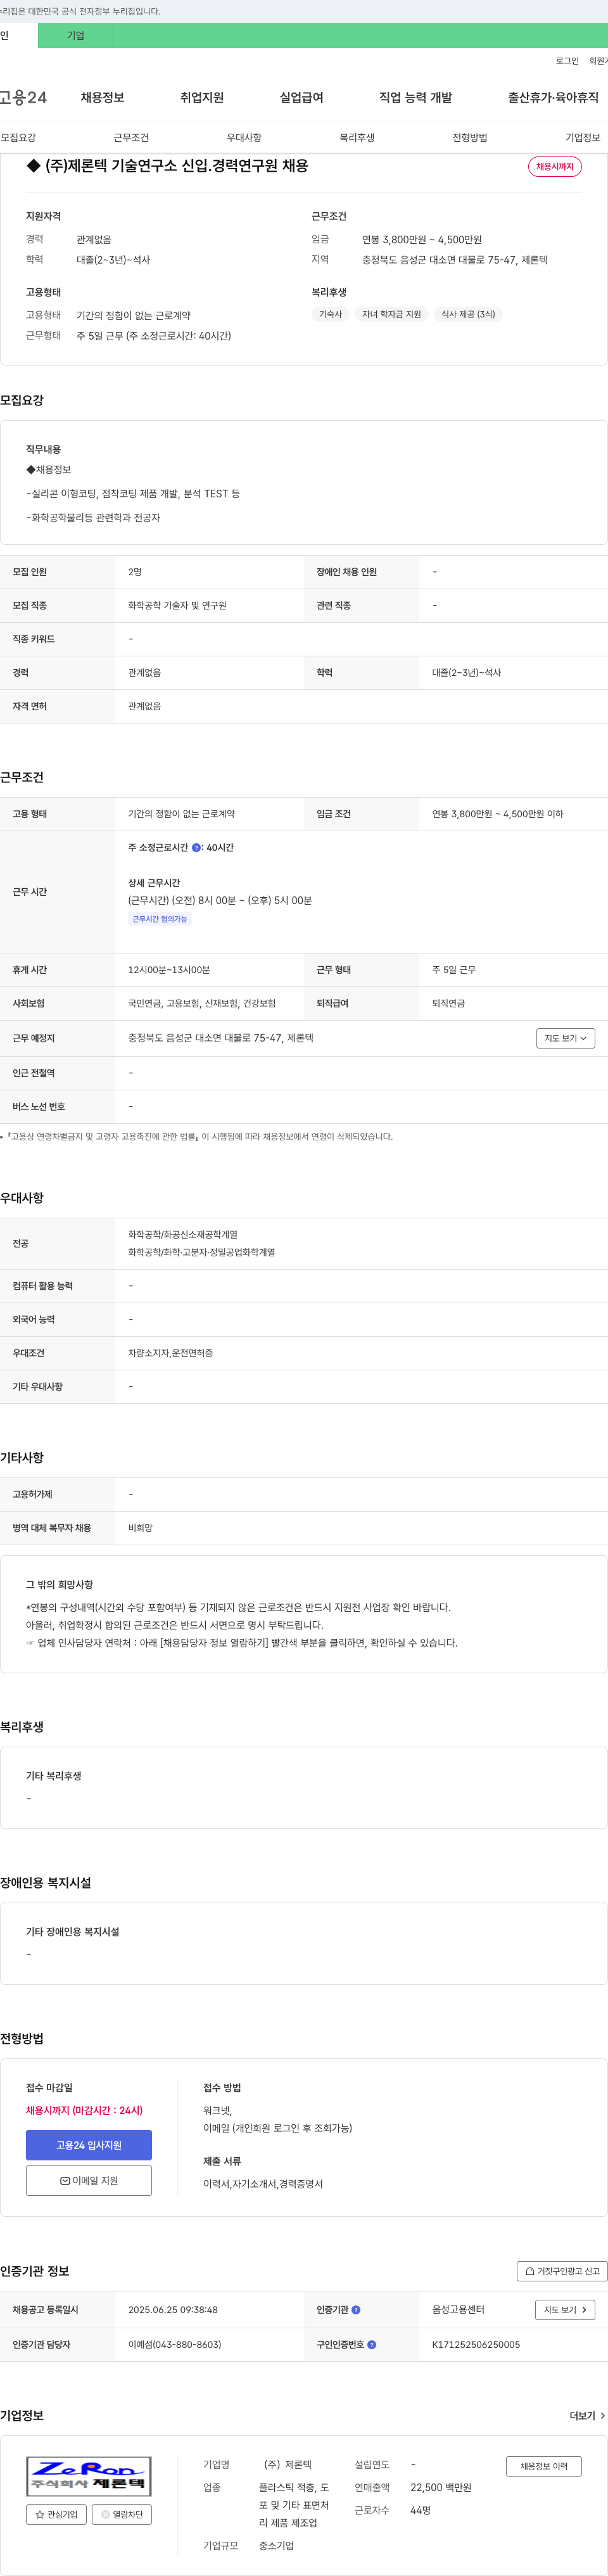This screenshot has height=2576, width=608.
Task: Select the 식사 제공 (3식) tag
Action: coord(468,314)
